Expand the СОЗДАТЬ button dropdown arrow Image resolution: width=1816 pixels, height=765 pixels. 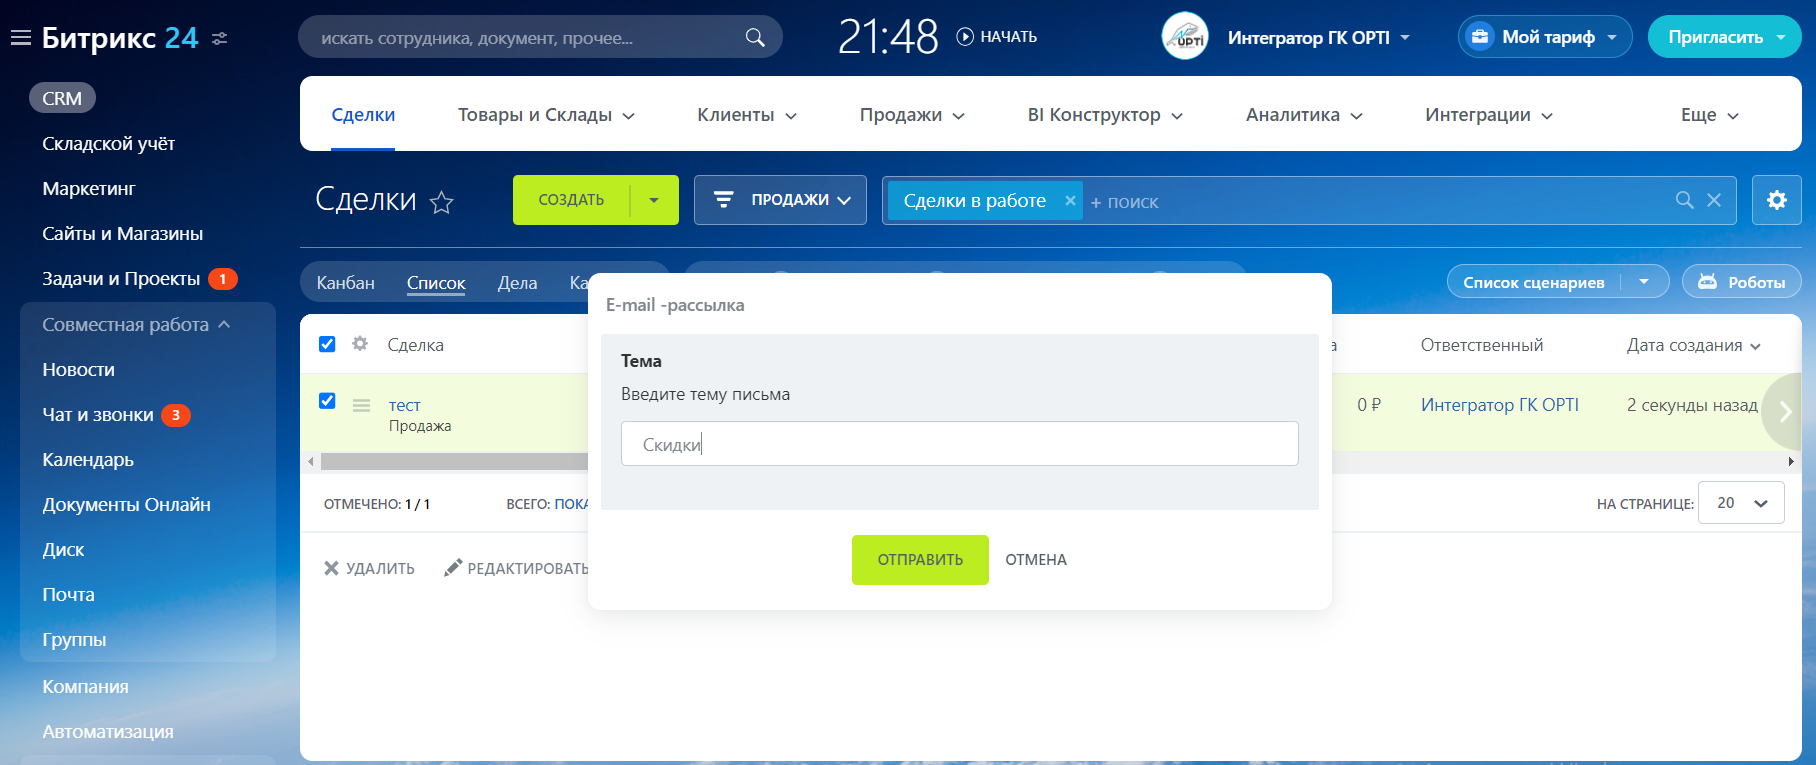click(x=654, y=200)
